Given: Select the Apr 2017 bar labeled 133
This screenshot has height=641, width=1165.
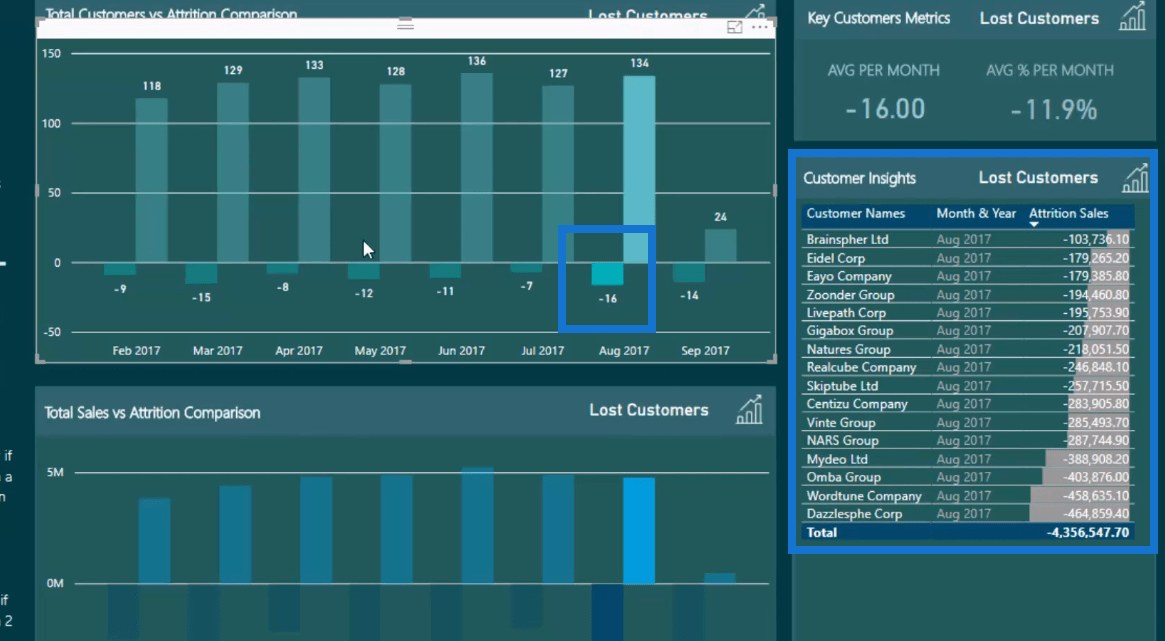Looking at the screenshot, I should (314, 170).
